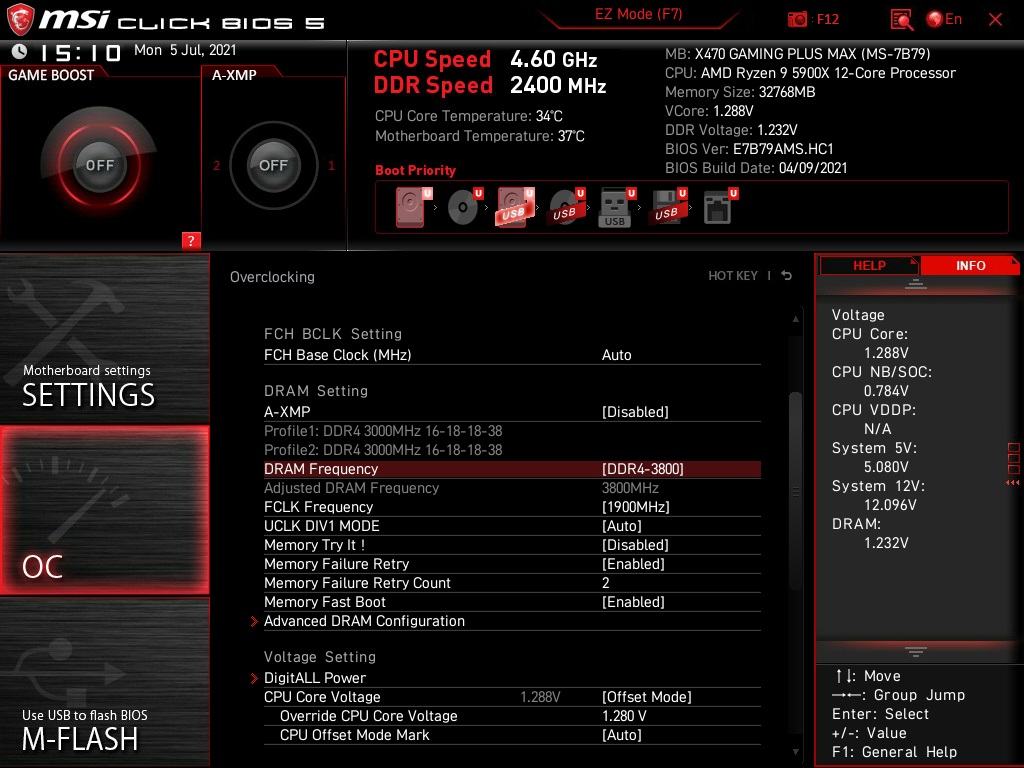Image resolution: width=1024 pixels, height=768 pixels.
Task: Click the settings list scrollbar thumb
Action: click(795, 491)
